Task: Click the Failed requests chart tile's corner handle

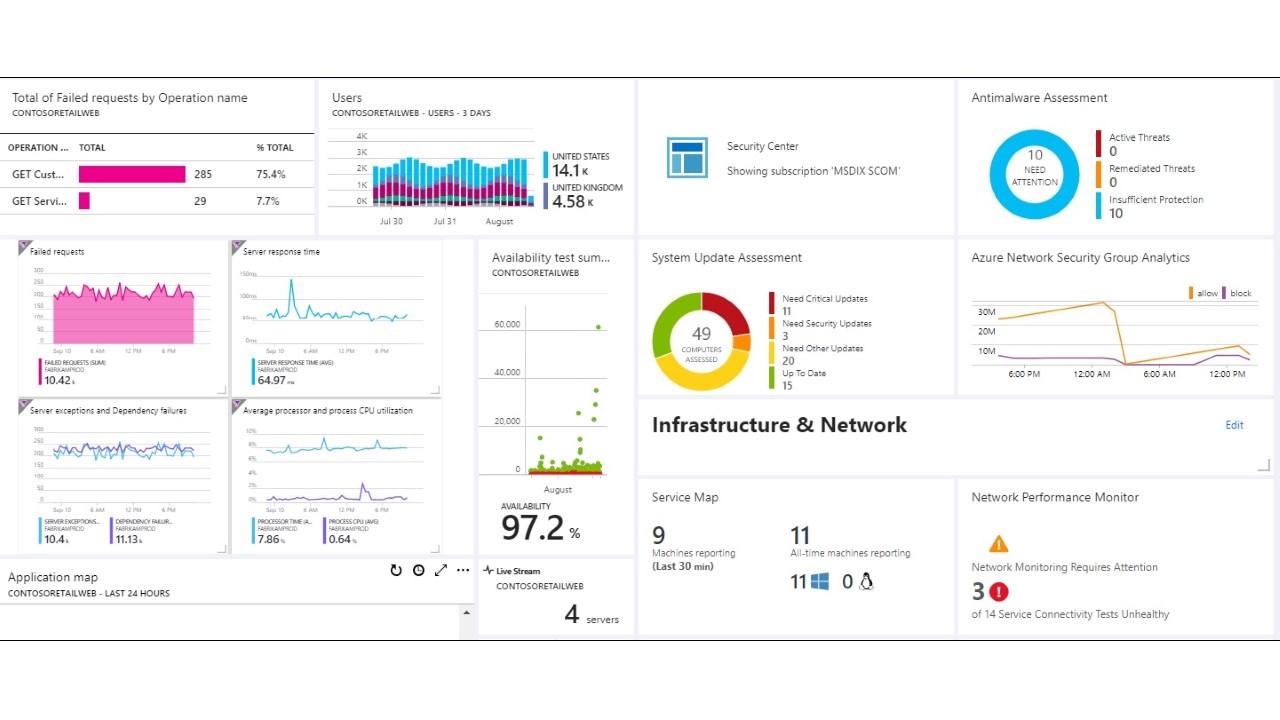Action: click(222, 388)
